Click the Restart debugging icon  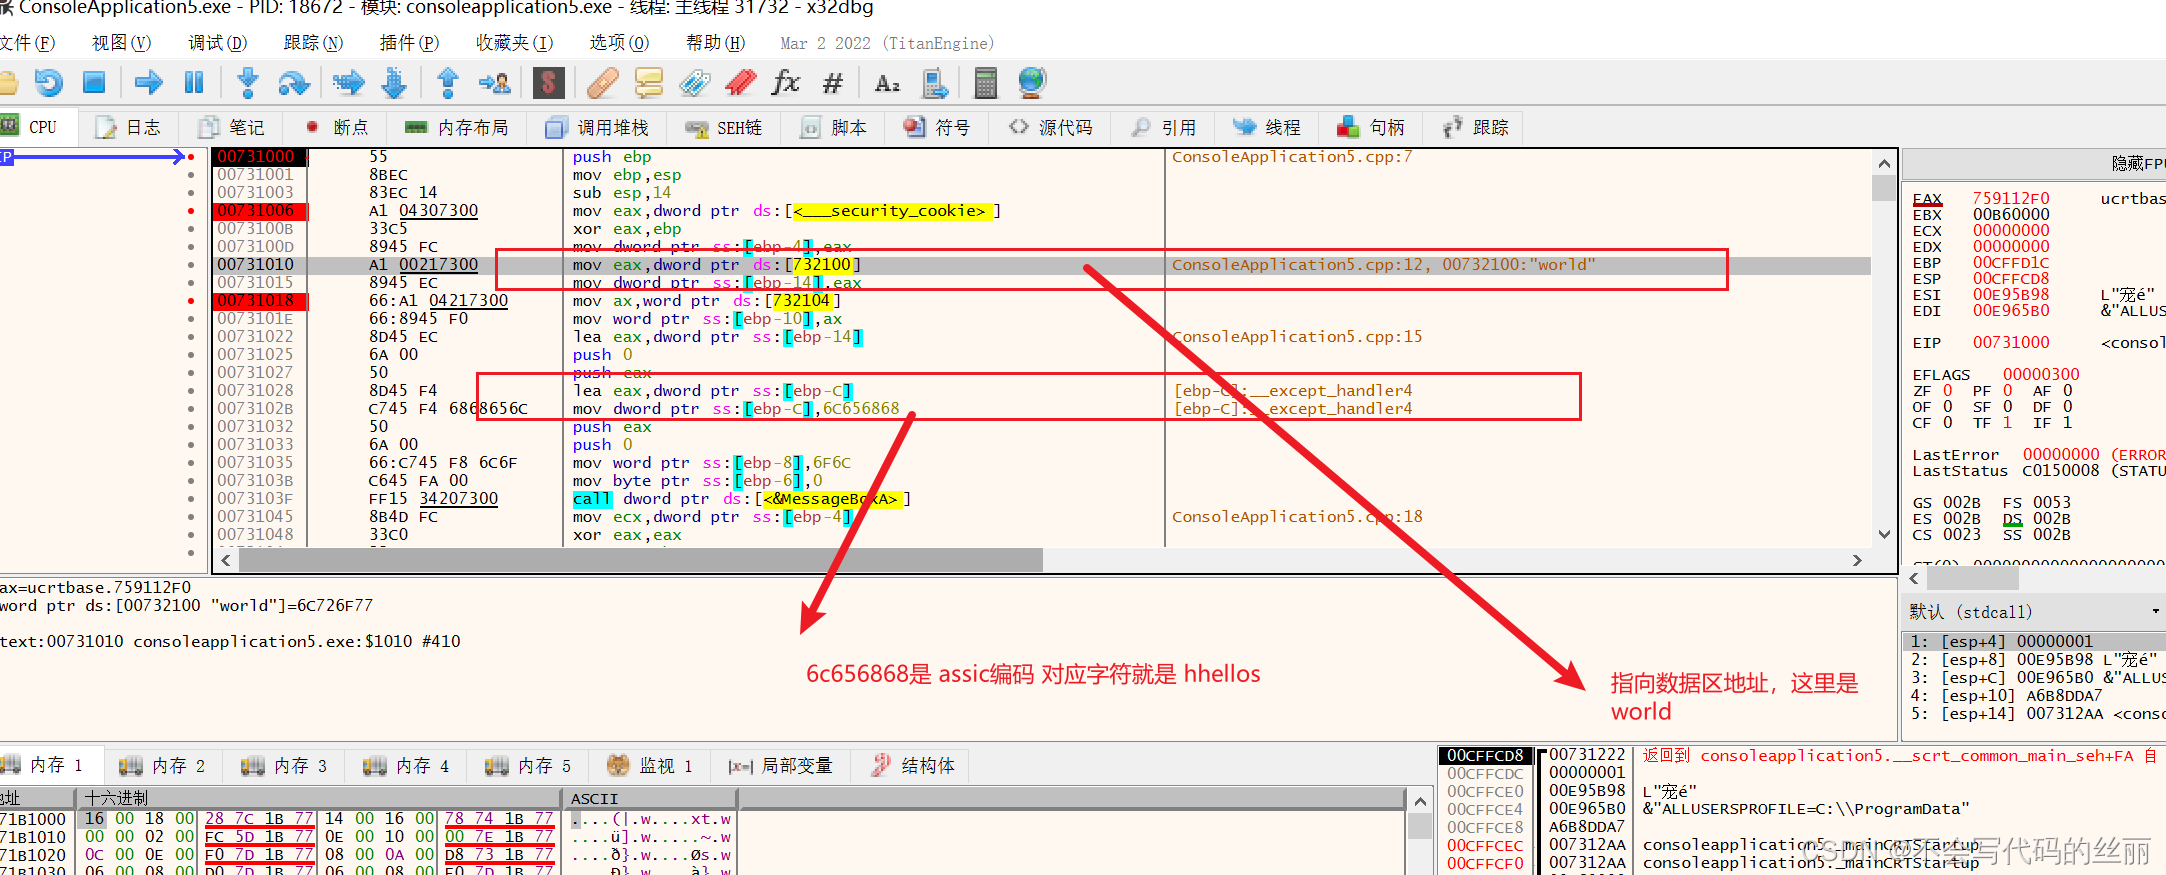pos(48,83)
